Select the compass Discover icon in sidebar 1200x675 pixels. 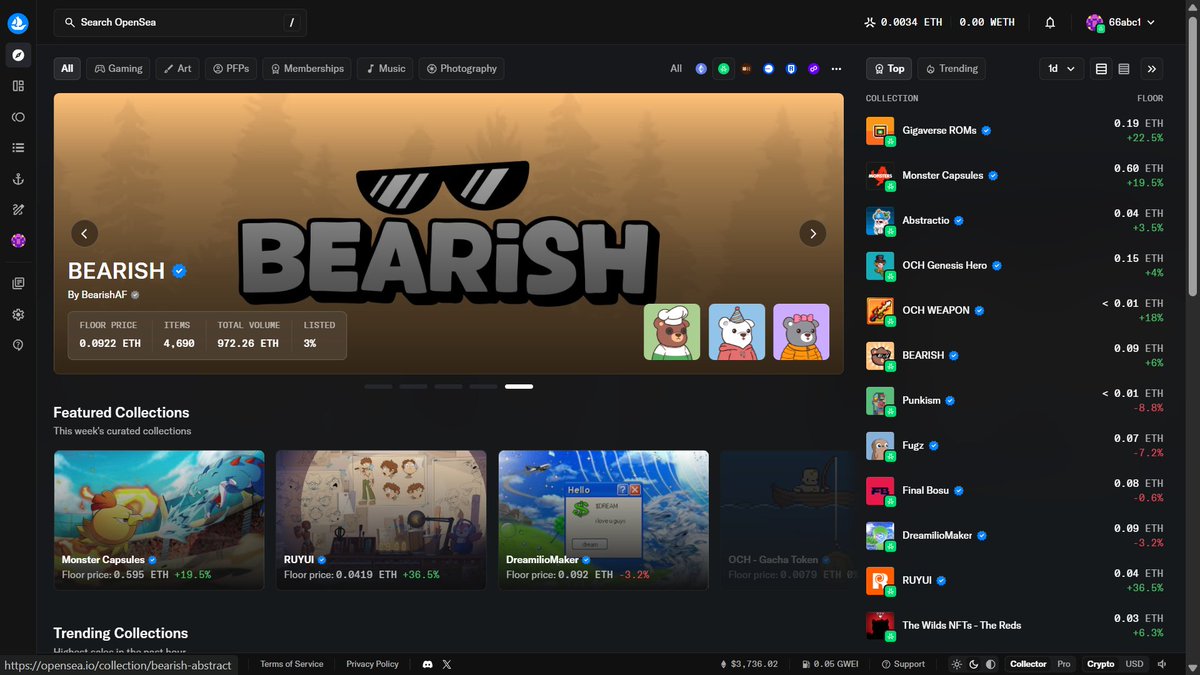pos(18,54)
